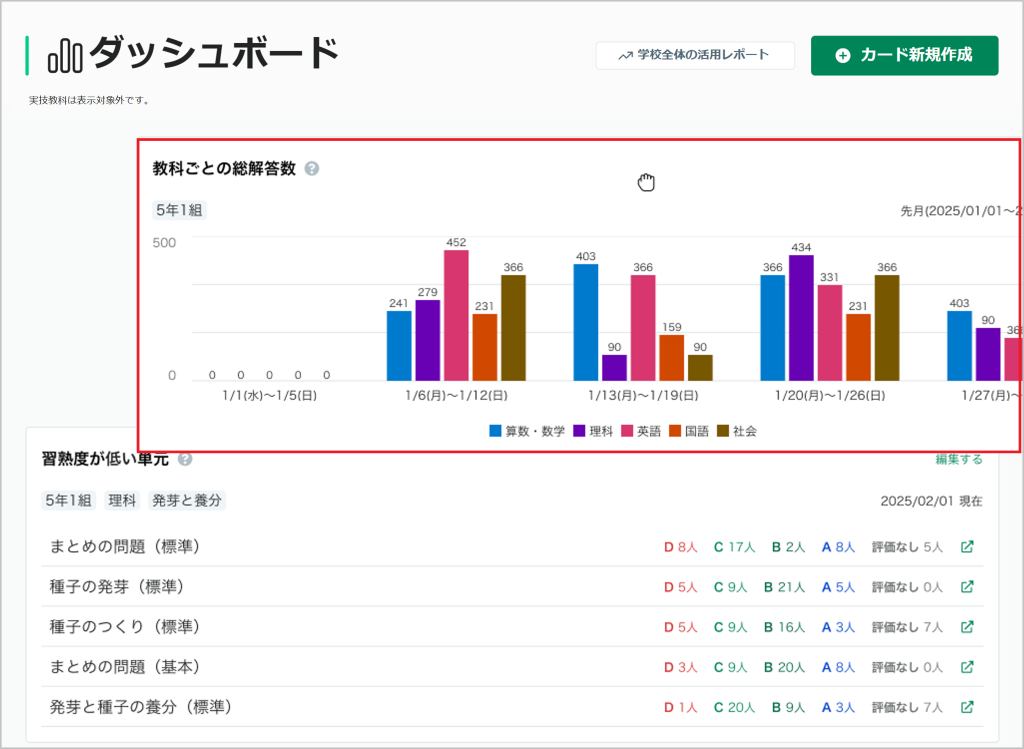The image size is (1024, 749).
Task: Click the 434 理科 bar for 1/20 week
Action: point(801,318)
